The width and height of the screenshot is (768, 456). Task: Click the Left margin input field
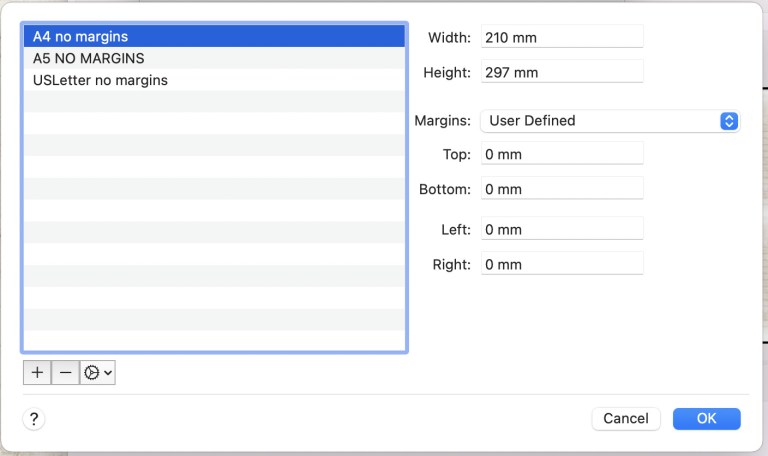(x=561, y=229)
